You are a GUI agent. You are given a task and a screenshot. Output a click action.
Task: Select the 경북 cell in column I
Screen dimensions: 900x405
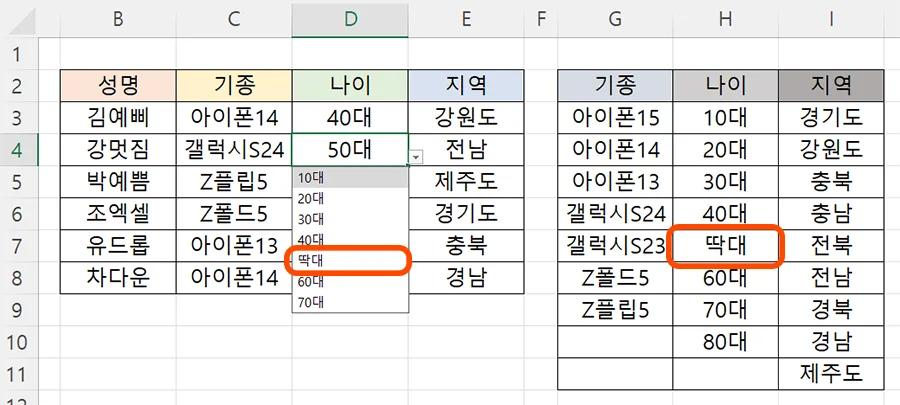pos(831,310)
